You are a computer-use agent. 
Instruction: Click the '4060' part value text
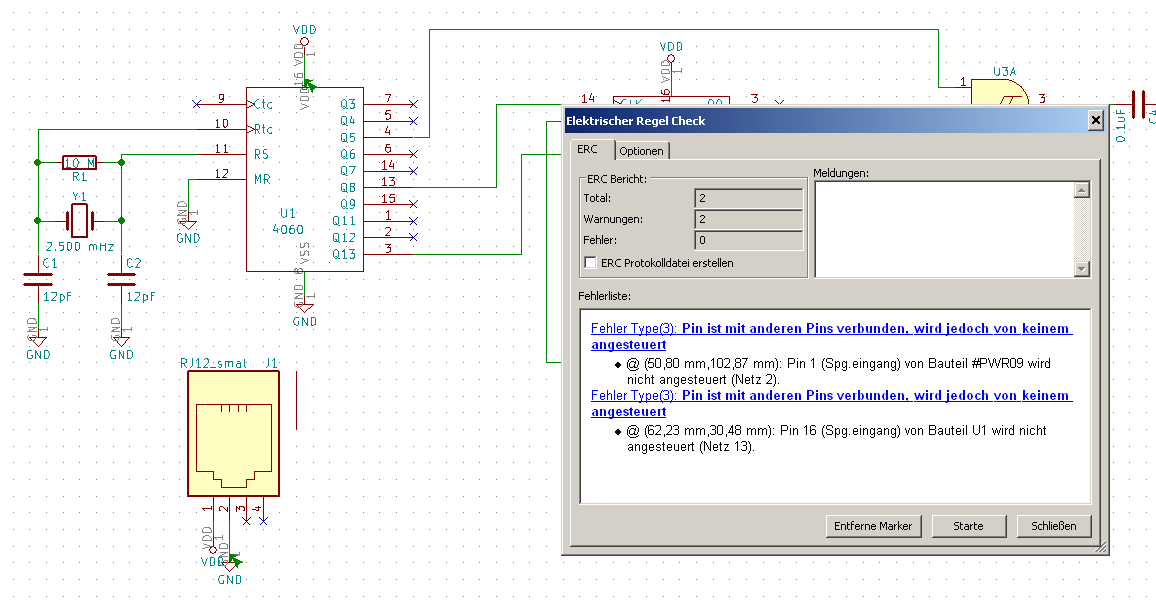(x=288, y=230)
